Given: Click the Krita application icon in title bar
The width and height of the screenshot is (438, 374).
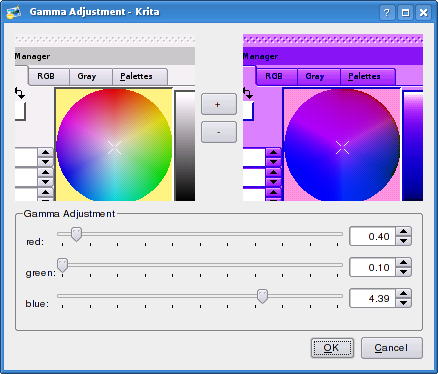Looking at the screenshot, I should [x=13, y=12].
